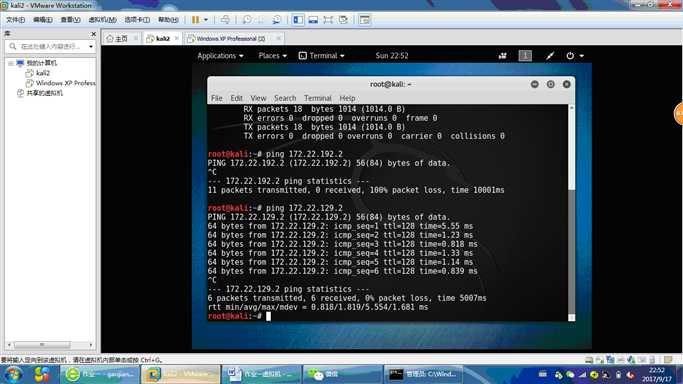Click the Unity mode toolbar icon
This screenshot has height=384, width=683.
point(343,20)
